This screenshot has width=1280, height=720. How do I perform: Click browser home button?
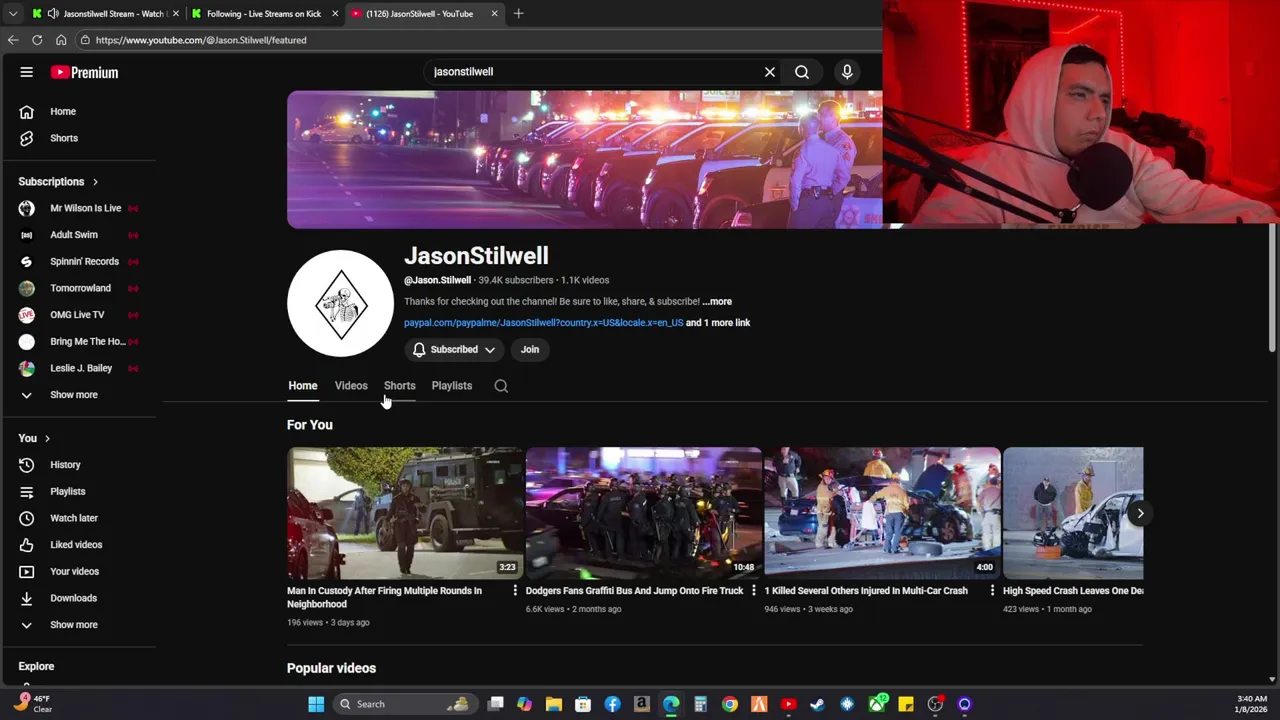coord(61,40)
